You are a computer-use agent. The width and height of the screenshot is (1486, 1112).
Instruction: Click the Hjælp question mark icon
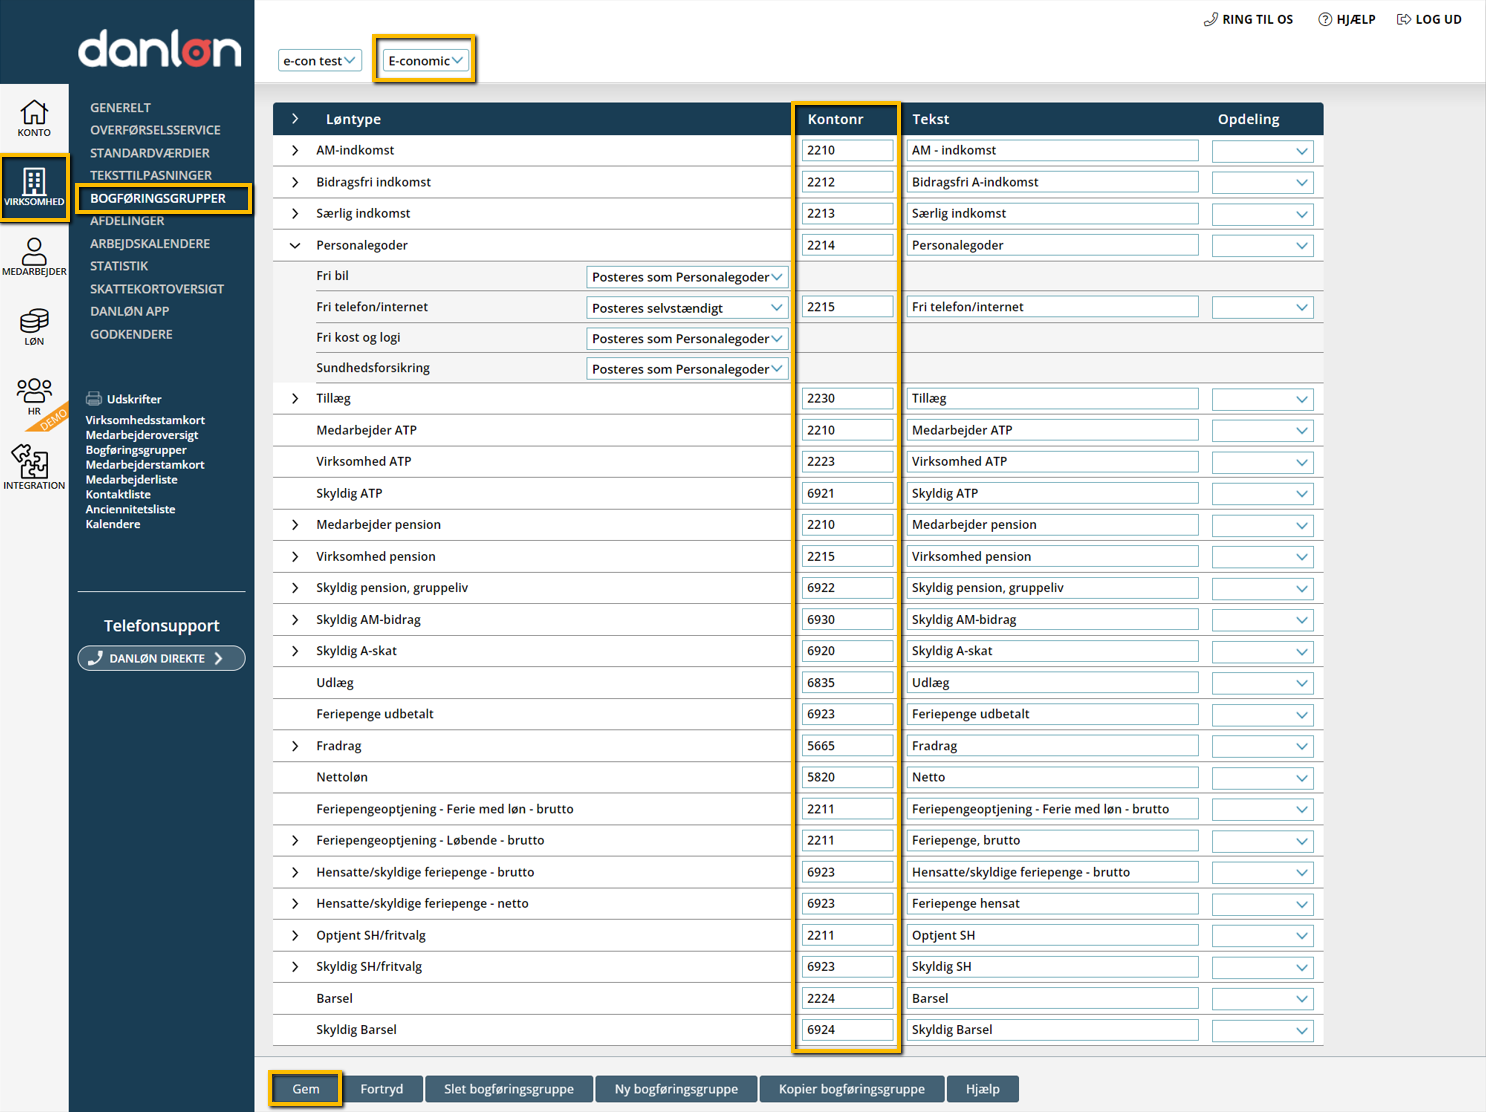[1325, 19]
